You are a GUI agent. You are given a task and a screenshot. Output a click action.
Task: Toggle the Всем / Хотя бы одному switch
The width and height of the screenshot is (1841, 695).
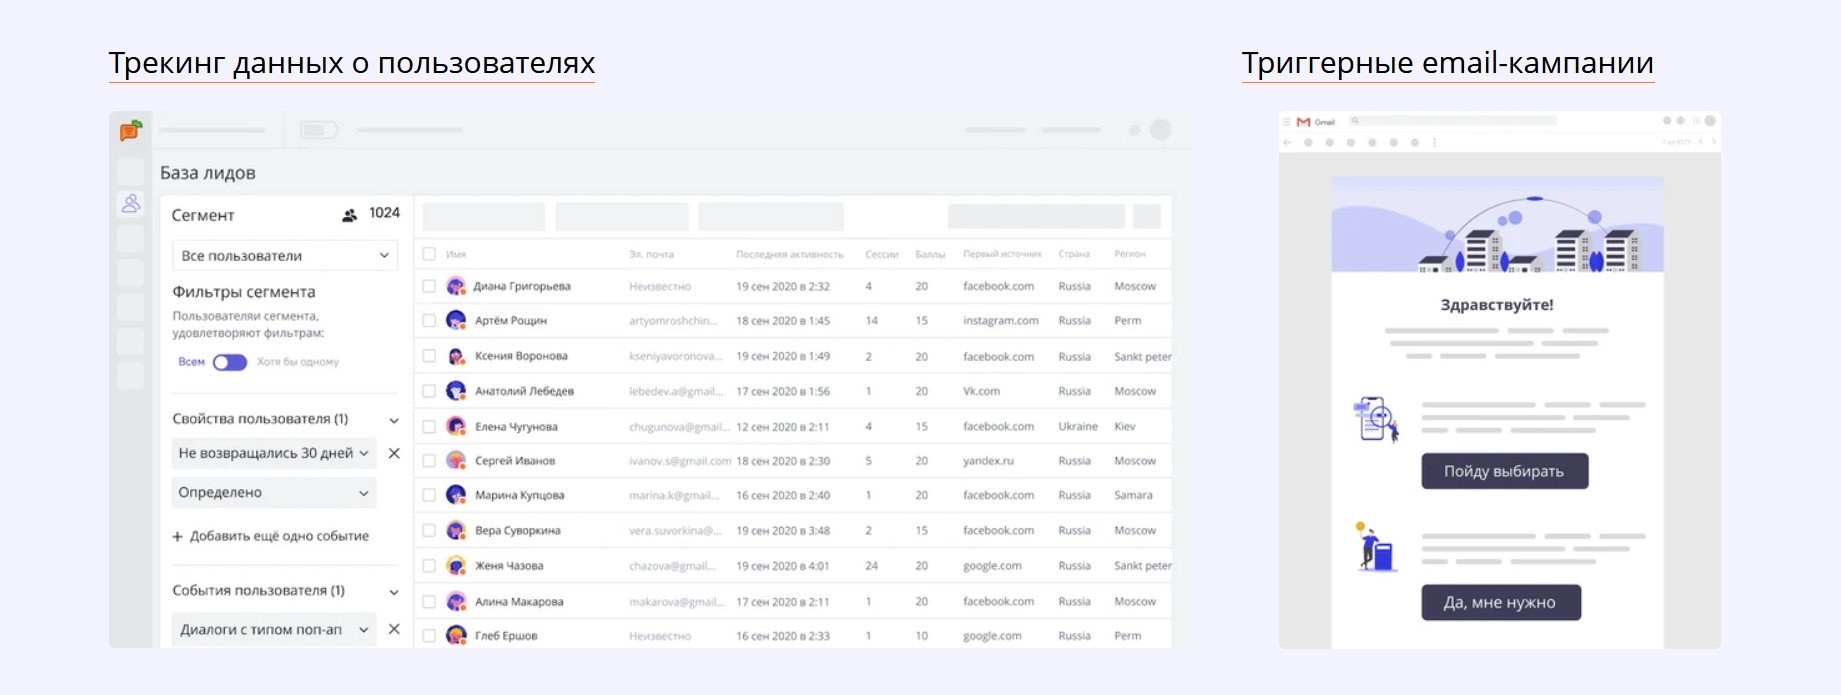click(x=230, y=362)
